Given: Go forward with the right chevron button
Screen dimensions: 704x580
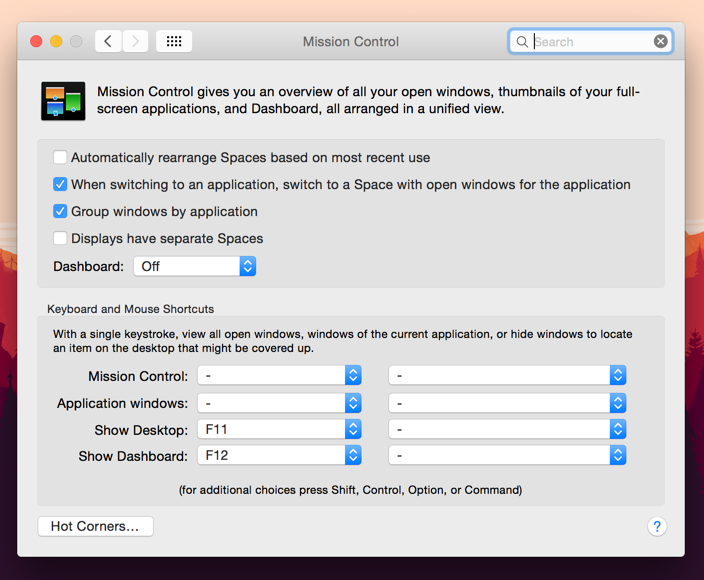Looking at the screenshot, I should click(135, 41).
